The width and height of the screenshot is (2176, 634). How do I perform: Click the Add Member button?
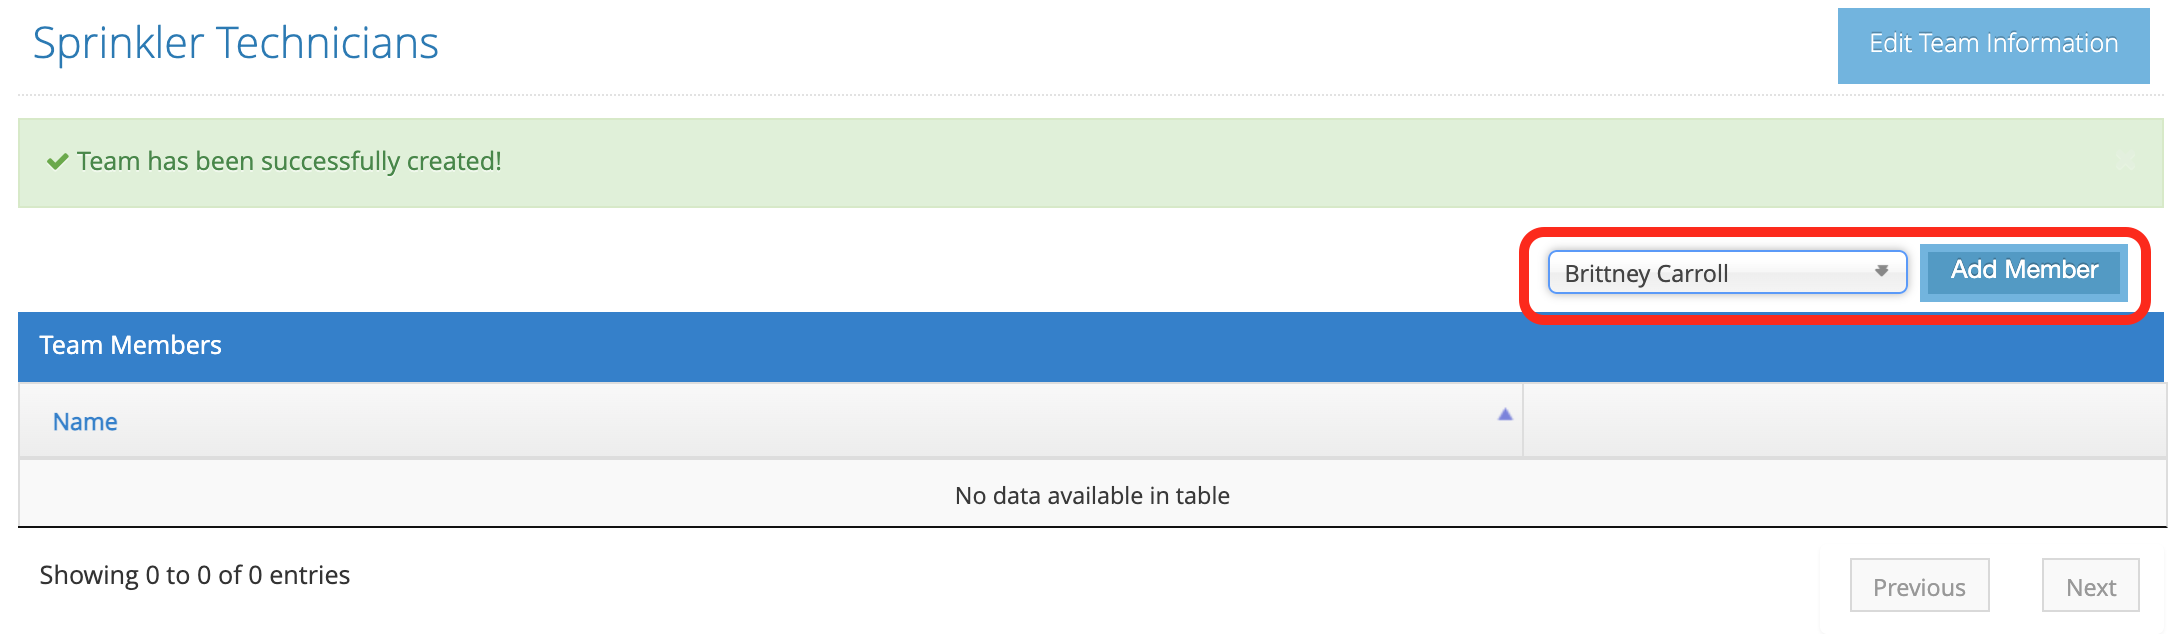pyautogui.click(x=2024, y=271)
